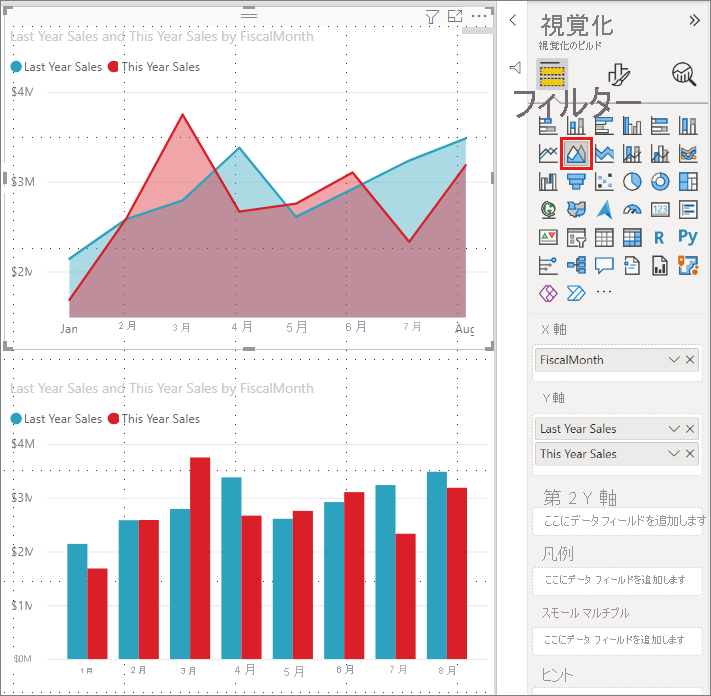Click Last Year Sales legend in area chart
Image resolution: width=711 pixels, height=696 pixels.
click(57, 67)
